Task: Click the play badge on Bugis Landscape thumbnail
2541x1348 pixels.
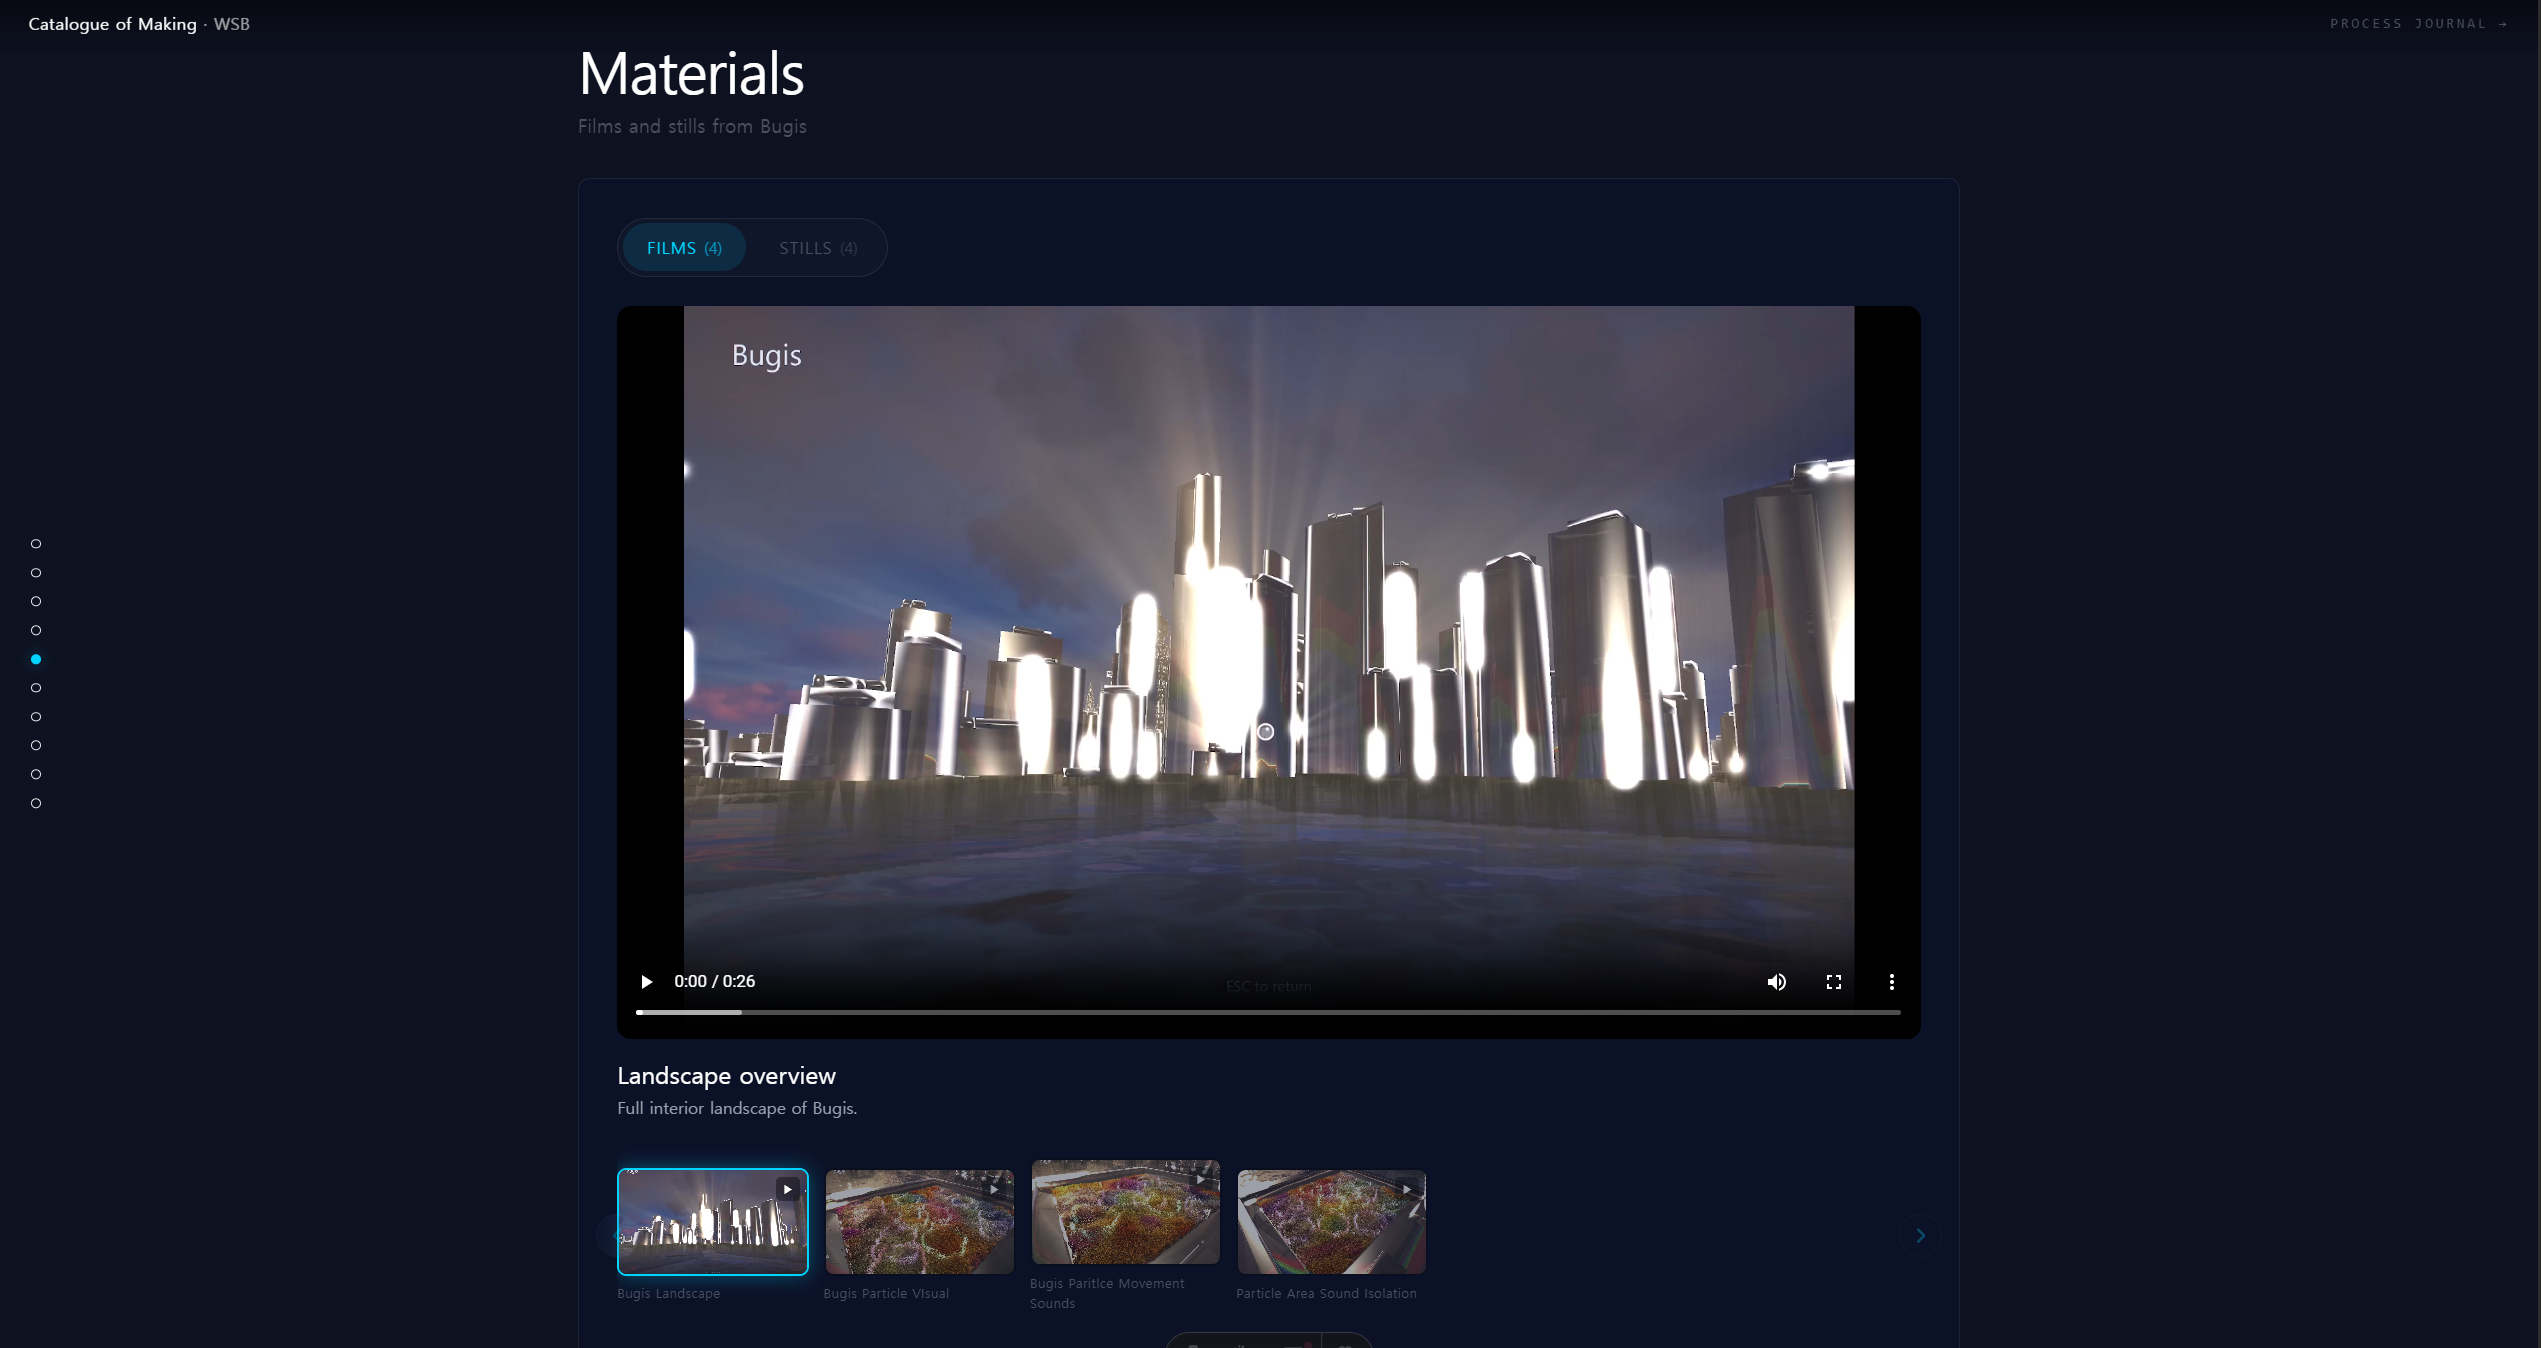Action: 788,1190
